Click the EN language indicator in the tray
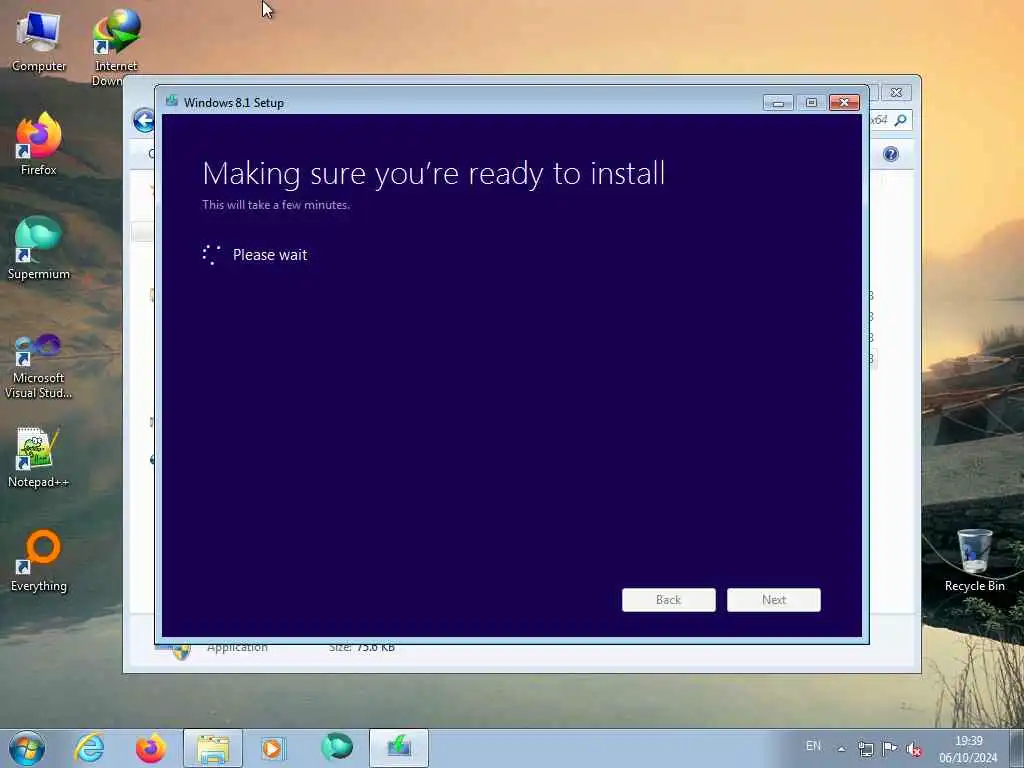The width and height of the screenshot is (1024, 768). tap(813, 746)
